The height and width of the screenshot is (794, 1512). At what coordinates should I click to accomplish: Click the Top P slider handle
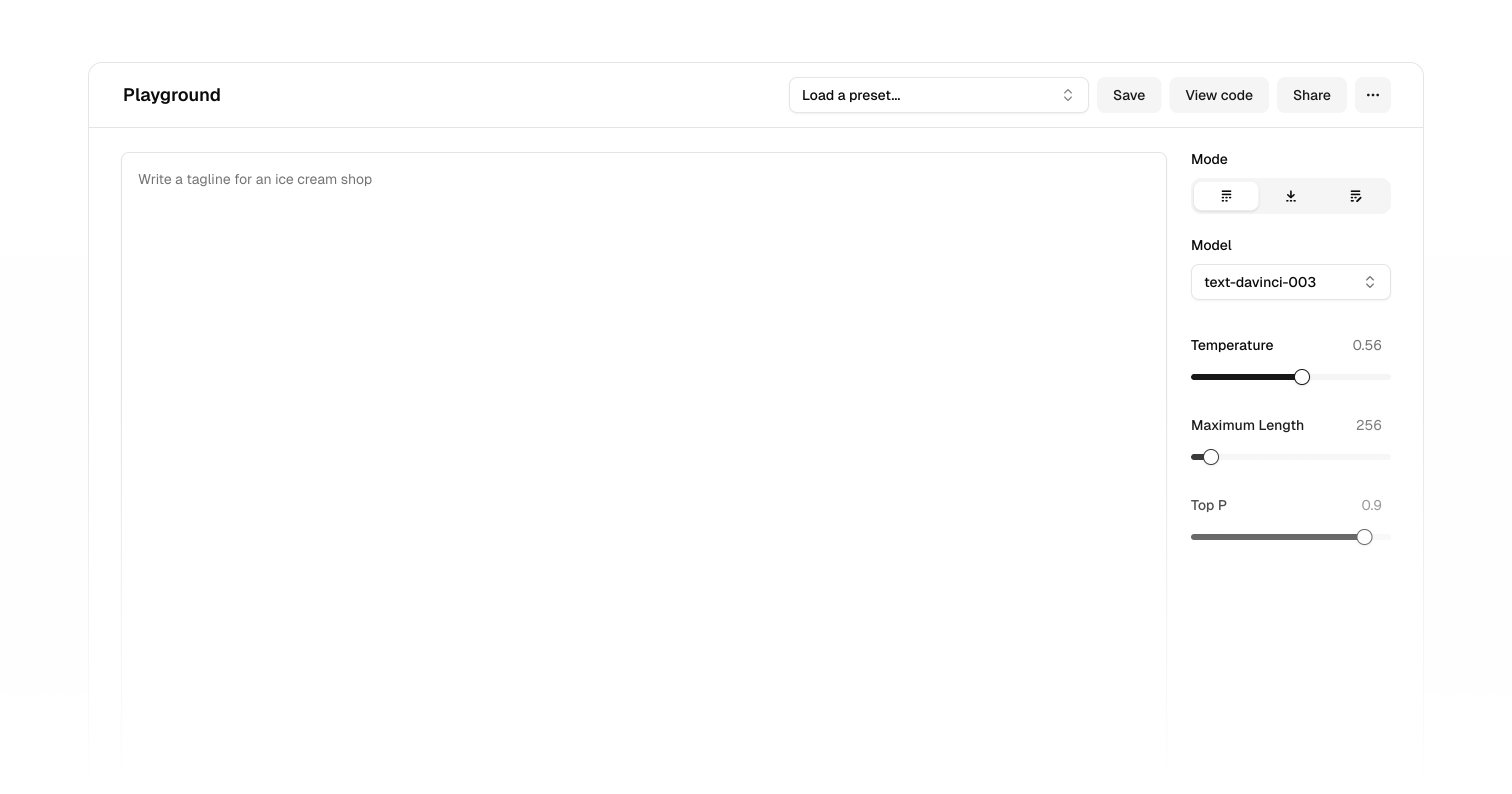(1364, 537)
